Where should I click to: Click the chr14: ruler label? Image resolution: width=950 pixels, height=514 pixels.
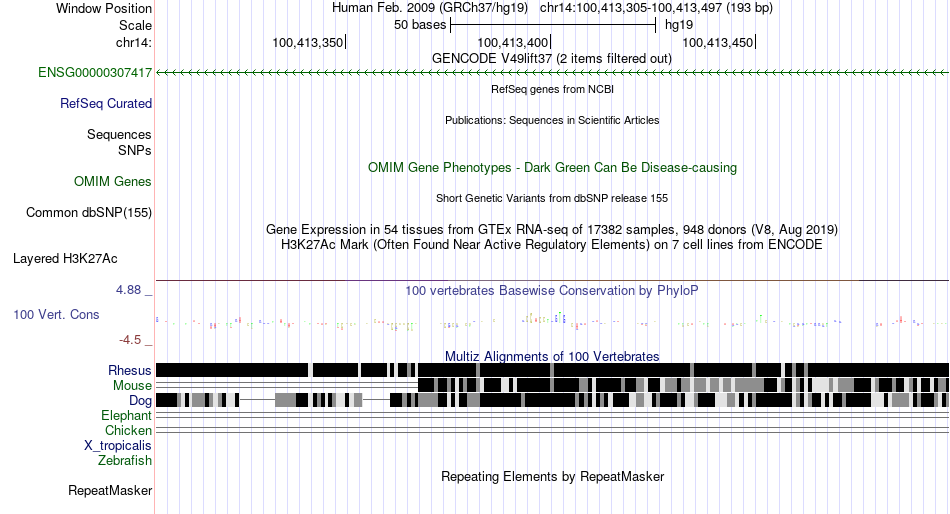[134, 42]
